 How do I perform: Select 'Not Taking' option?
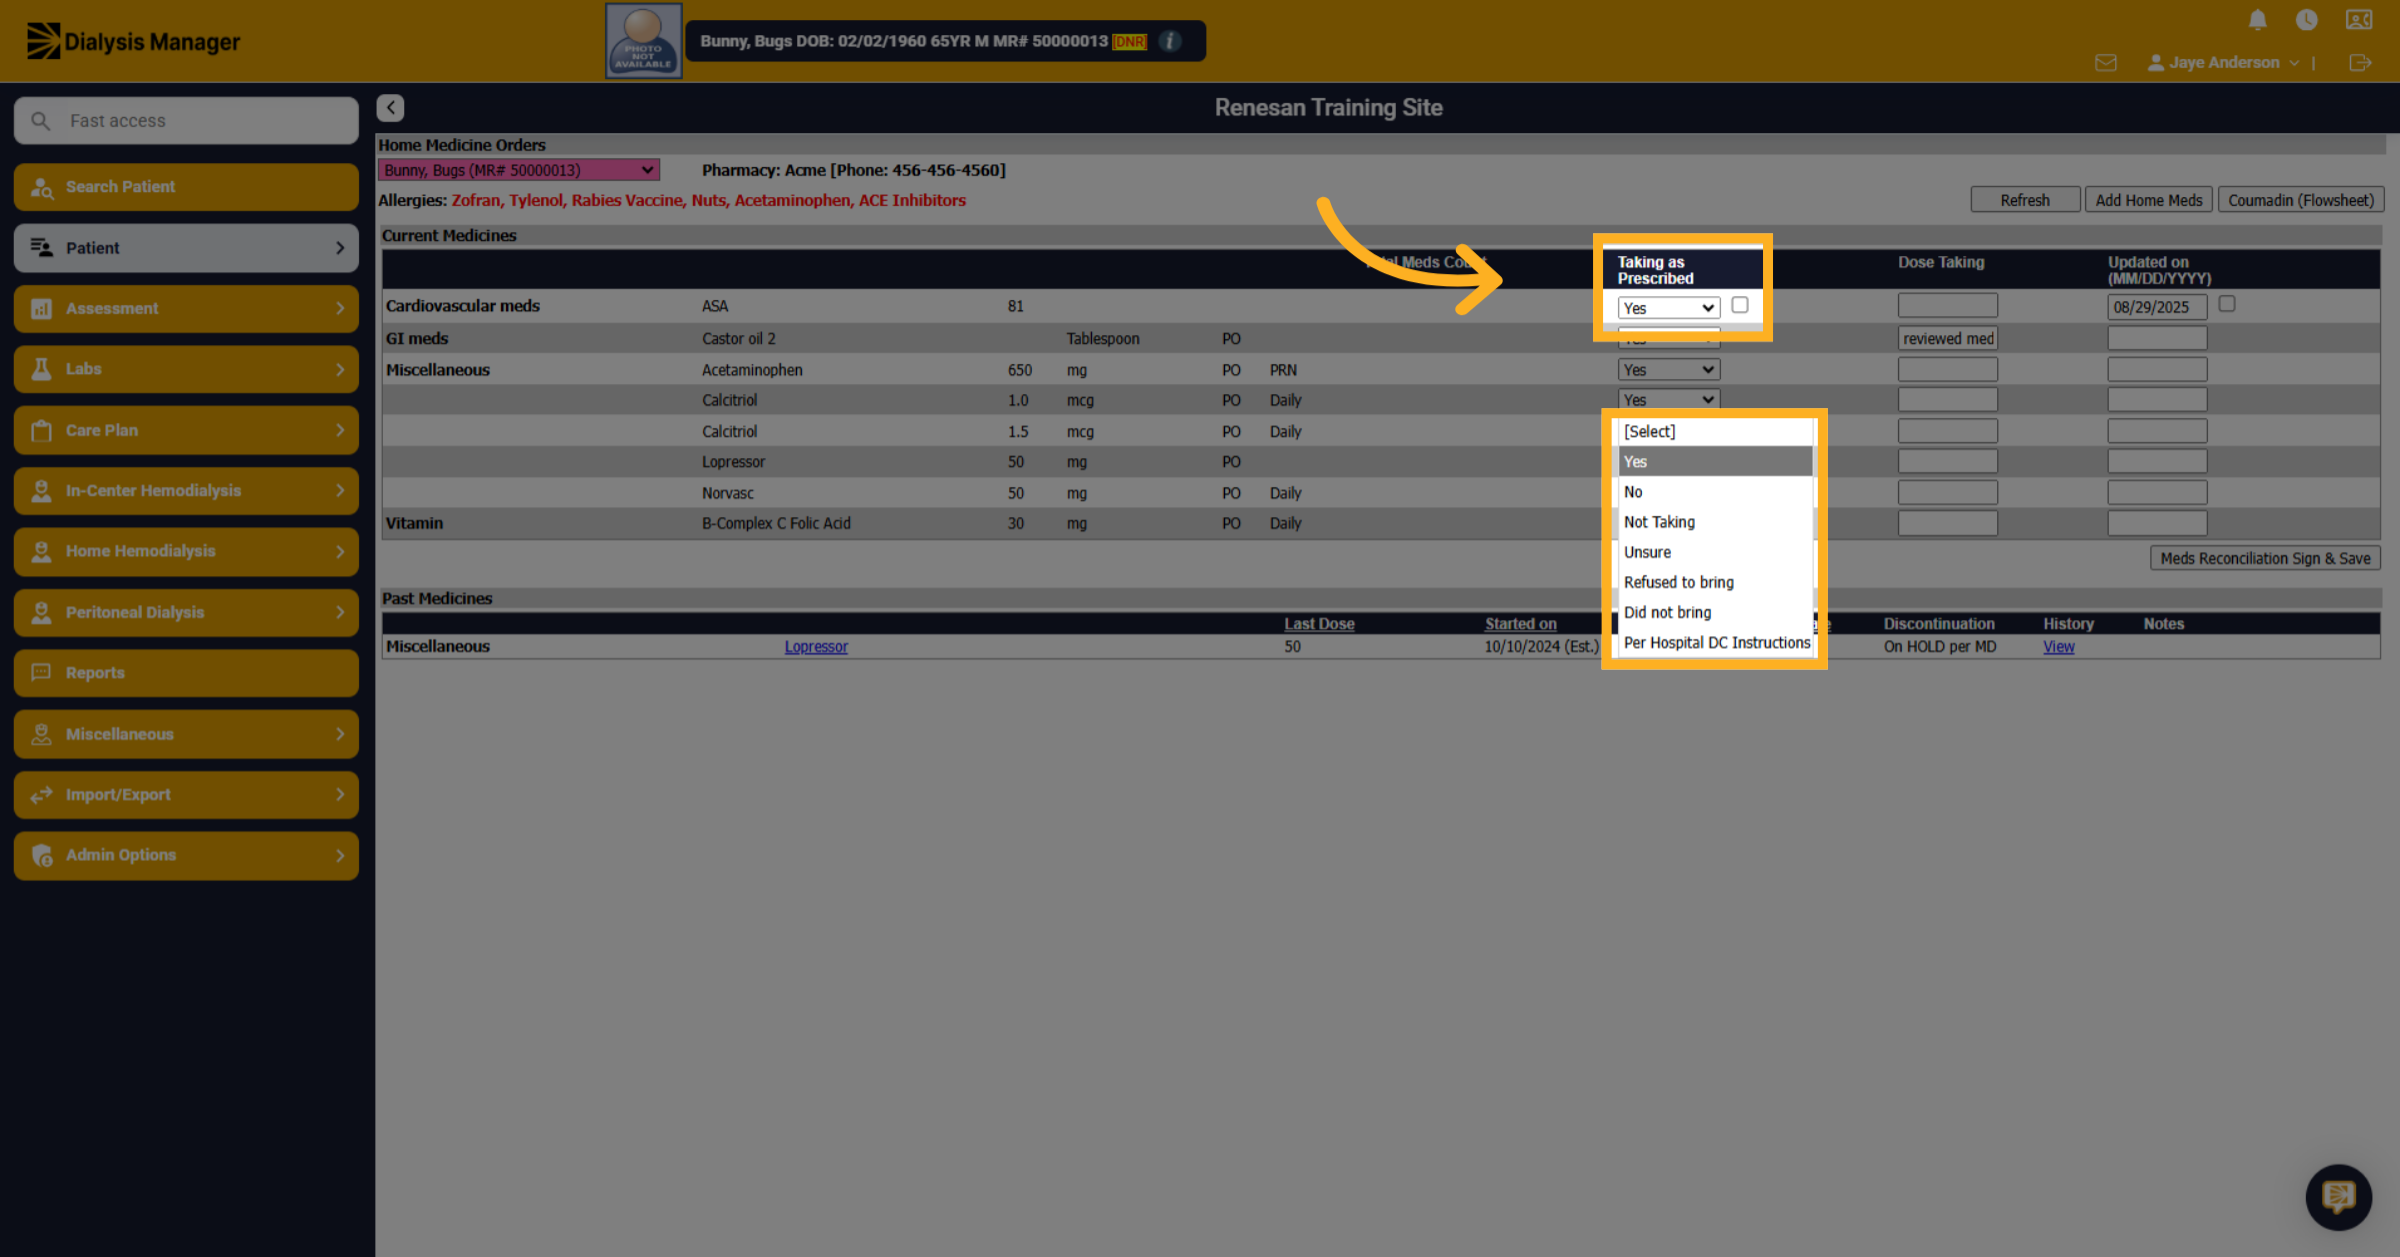coord(1715,522)
